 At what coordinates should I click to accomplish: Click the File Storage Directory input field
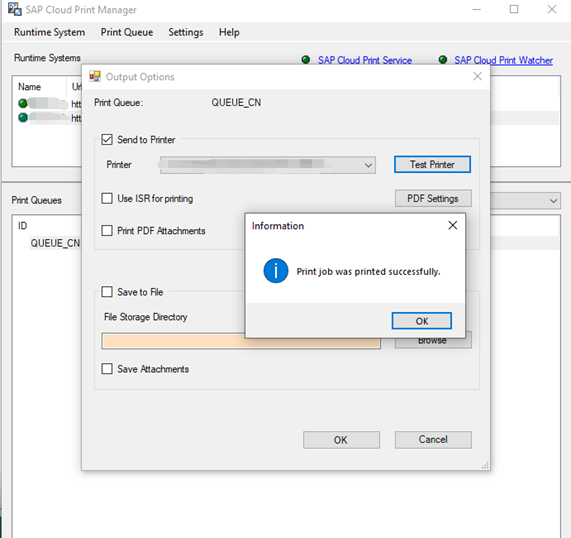pyautogui.click(x=241, y=341)
